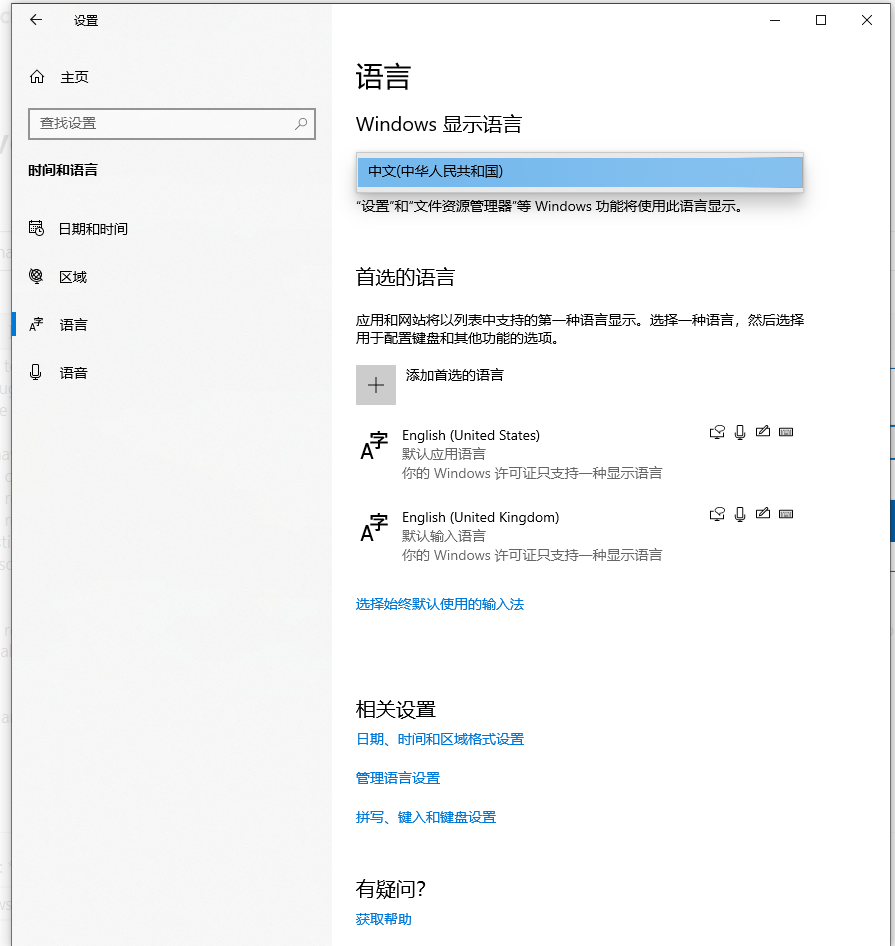Click the A字 icon beside sidebar 语言
Image resolution: width=895 pixels, height=946 pixels.
tap(36, 325)
